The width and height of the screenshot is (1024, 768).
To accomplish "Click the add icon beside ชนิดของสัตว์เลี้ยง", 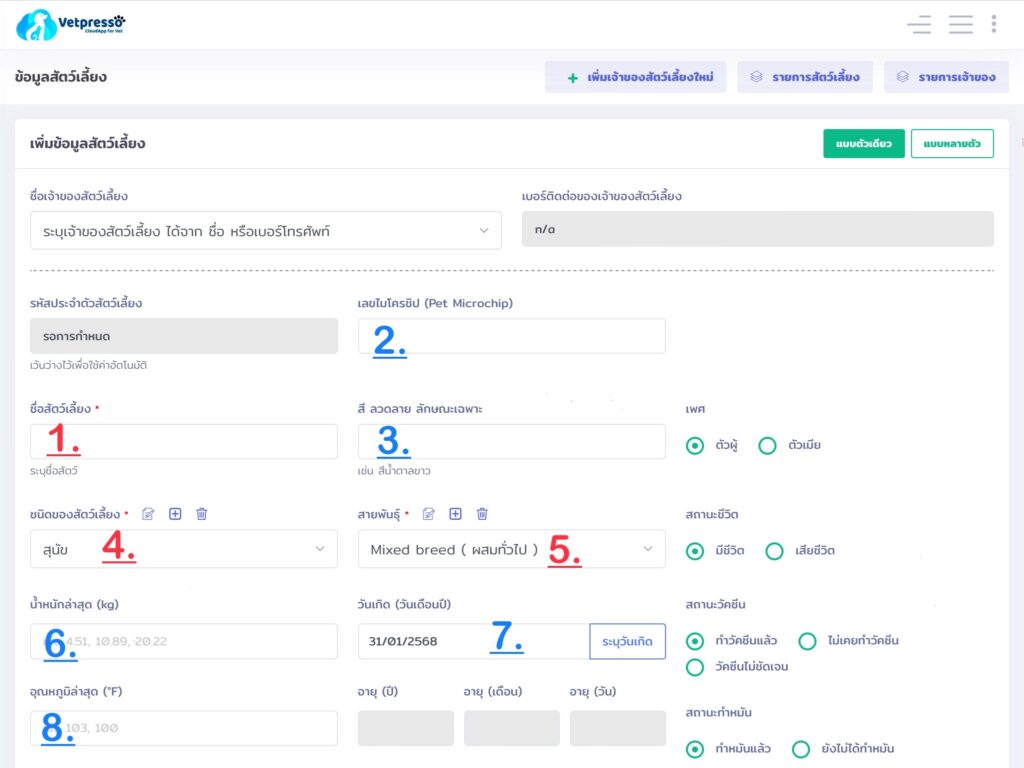I will 175,514.
